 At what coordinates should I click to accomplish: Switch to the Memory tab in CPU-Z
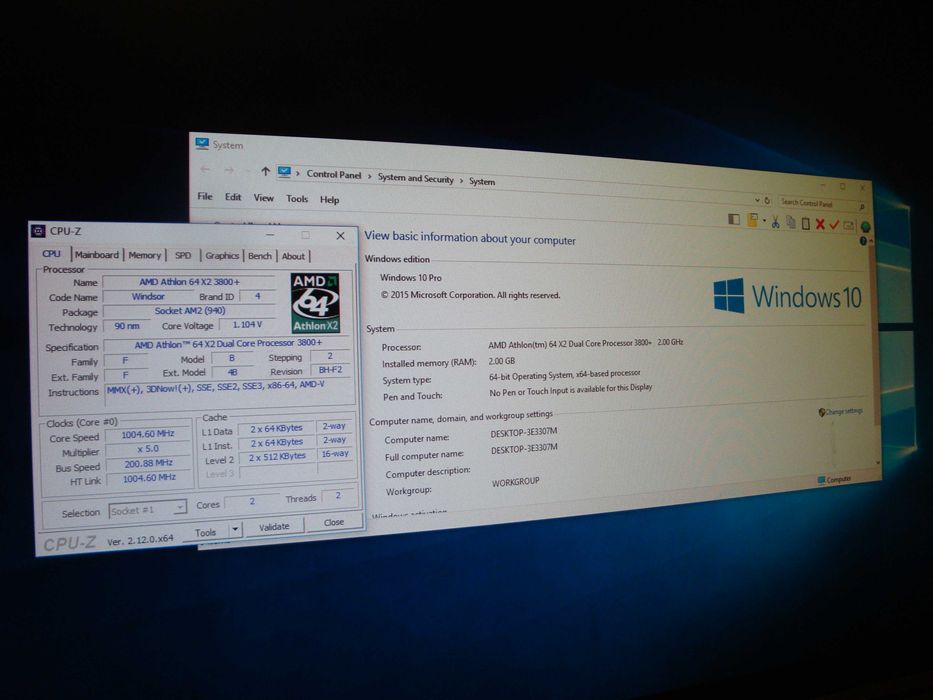pos(145,255)
